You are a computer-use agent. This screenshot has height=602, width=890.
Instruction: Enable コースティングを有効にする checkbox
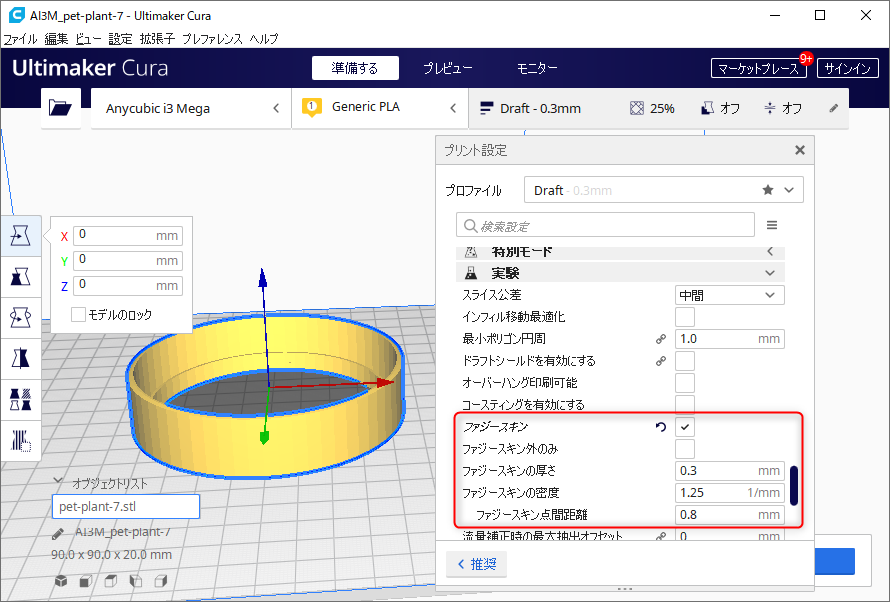click(685, 405)
